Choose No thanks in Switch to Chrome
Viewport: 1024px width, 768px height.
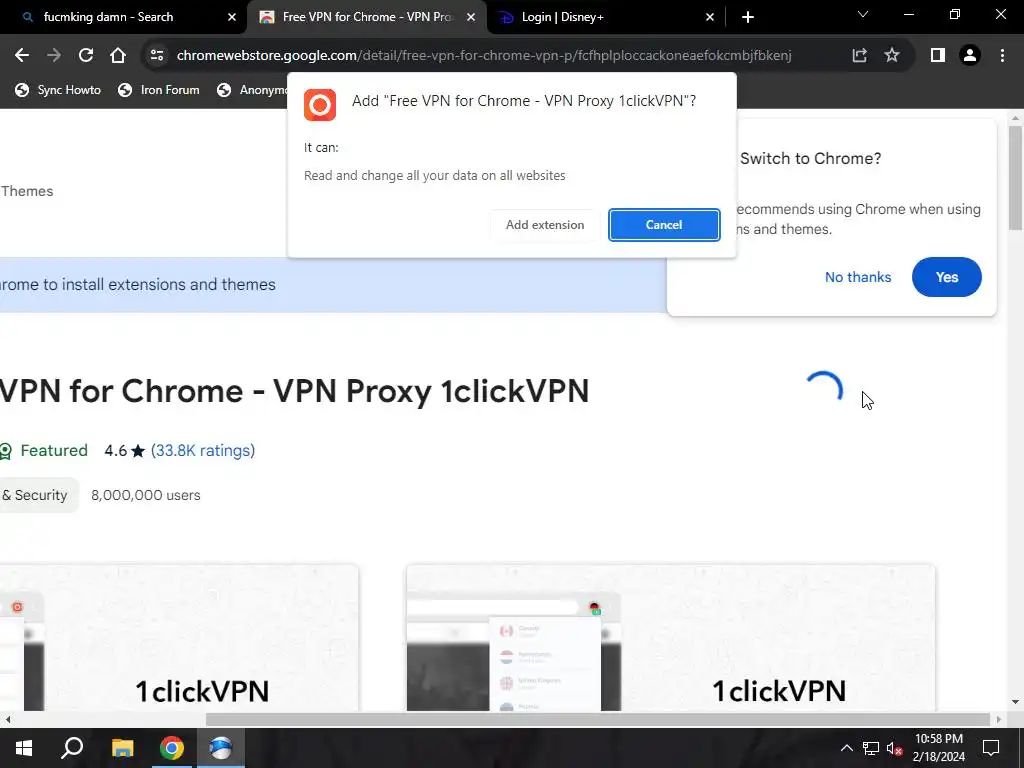(x=857, y=277)
